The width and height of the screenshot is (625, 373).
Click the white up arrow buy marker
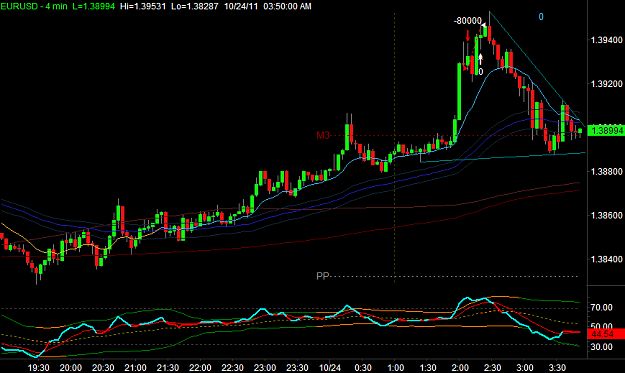[x=481, y=59]
